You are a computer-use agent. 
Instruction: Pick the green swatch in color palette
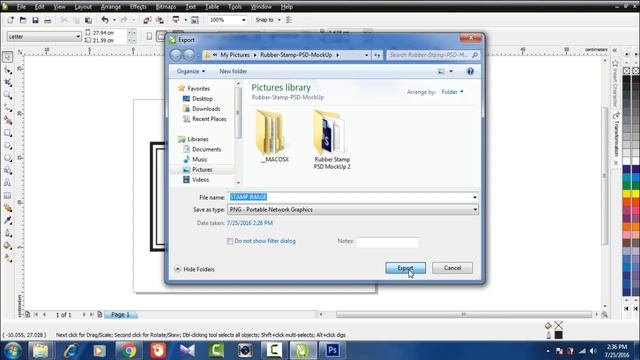pos(627,186)
